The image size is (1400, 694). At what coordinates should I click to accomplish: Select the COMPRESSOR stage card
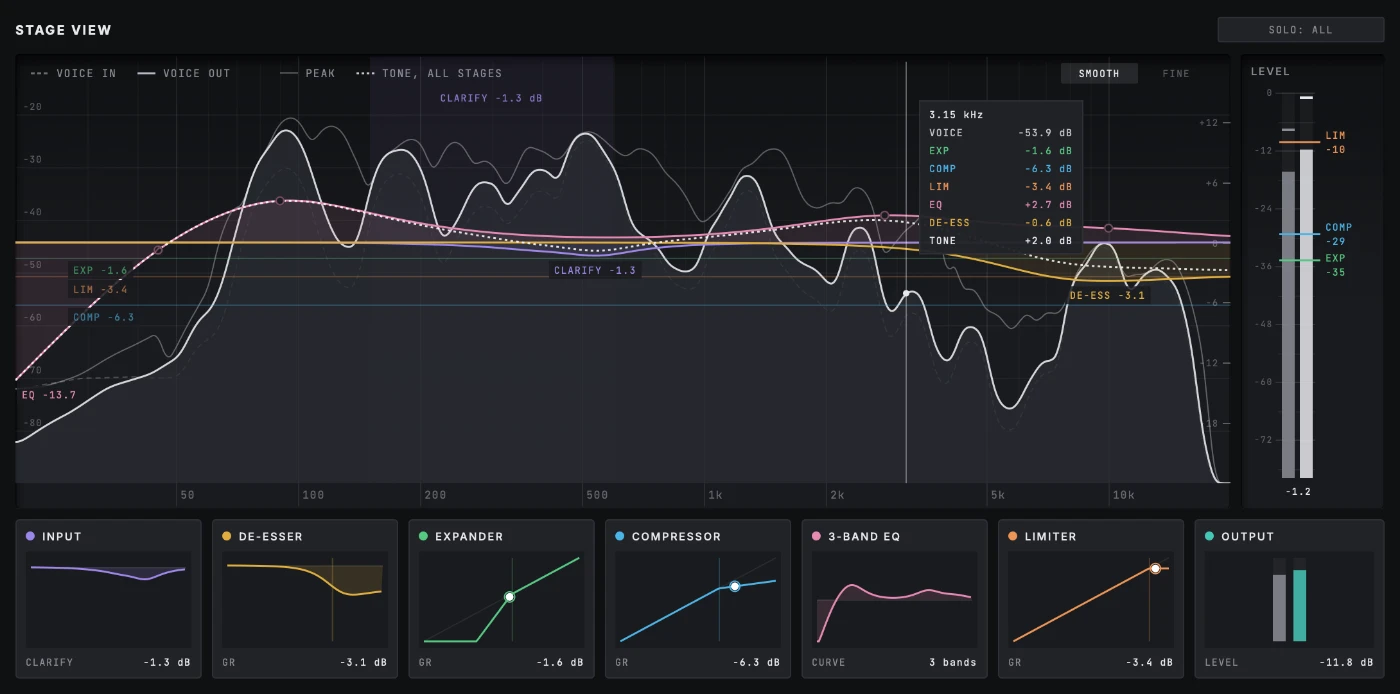[698, 599]
